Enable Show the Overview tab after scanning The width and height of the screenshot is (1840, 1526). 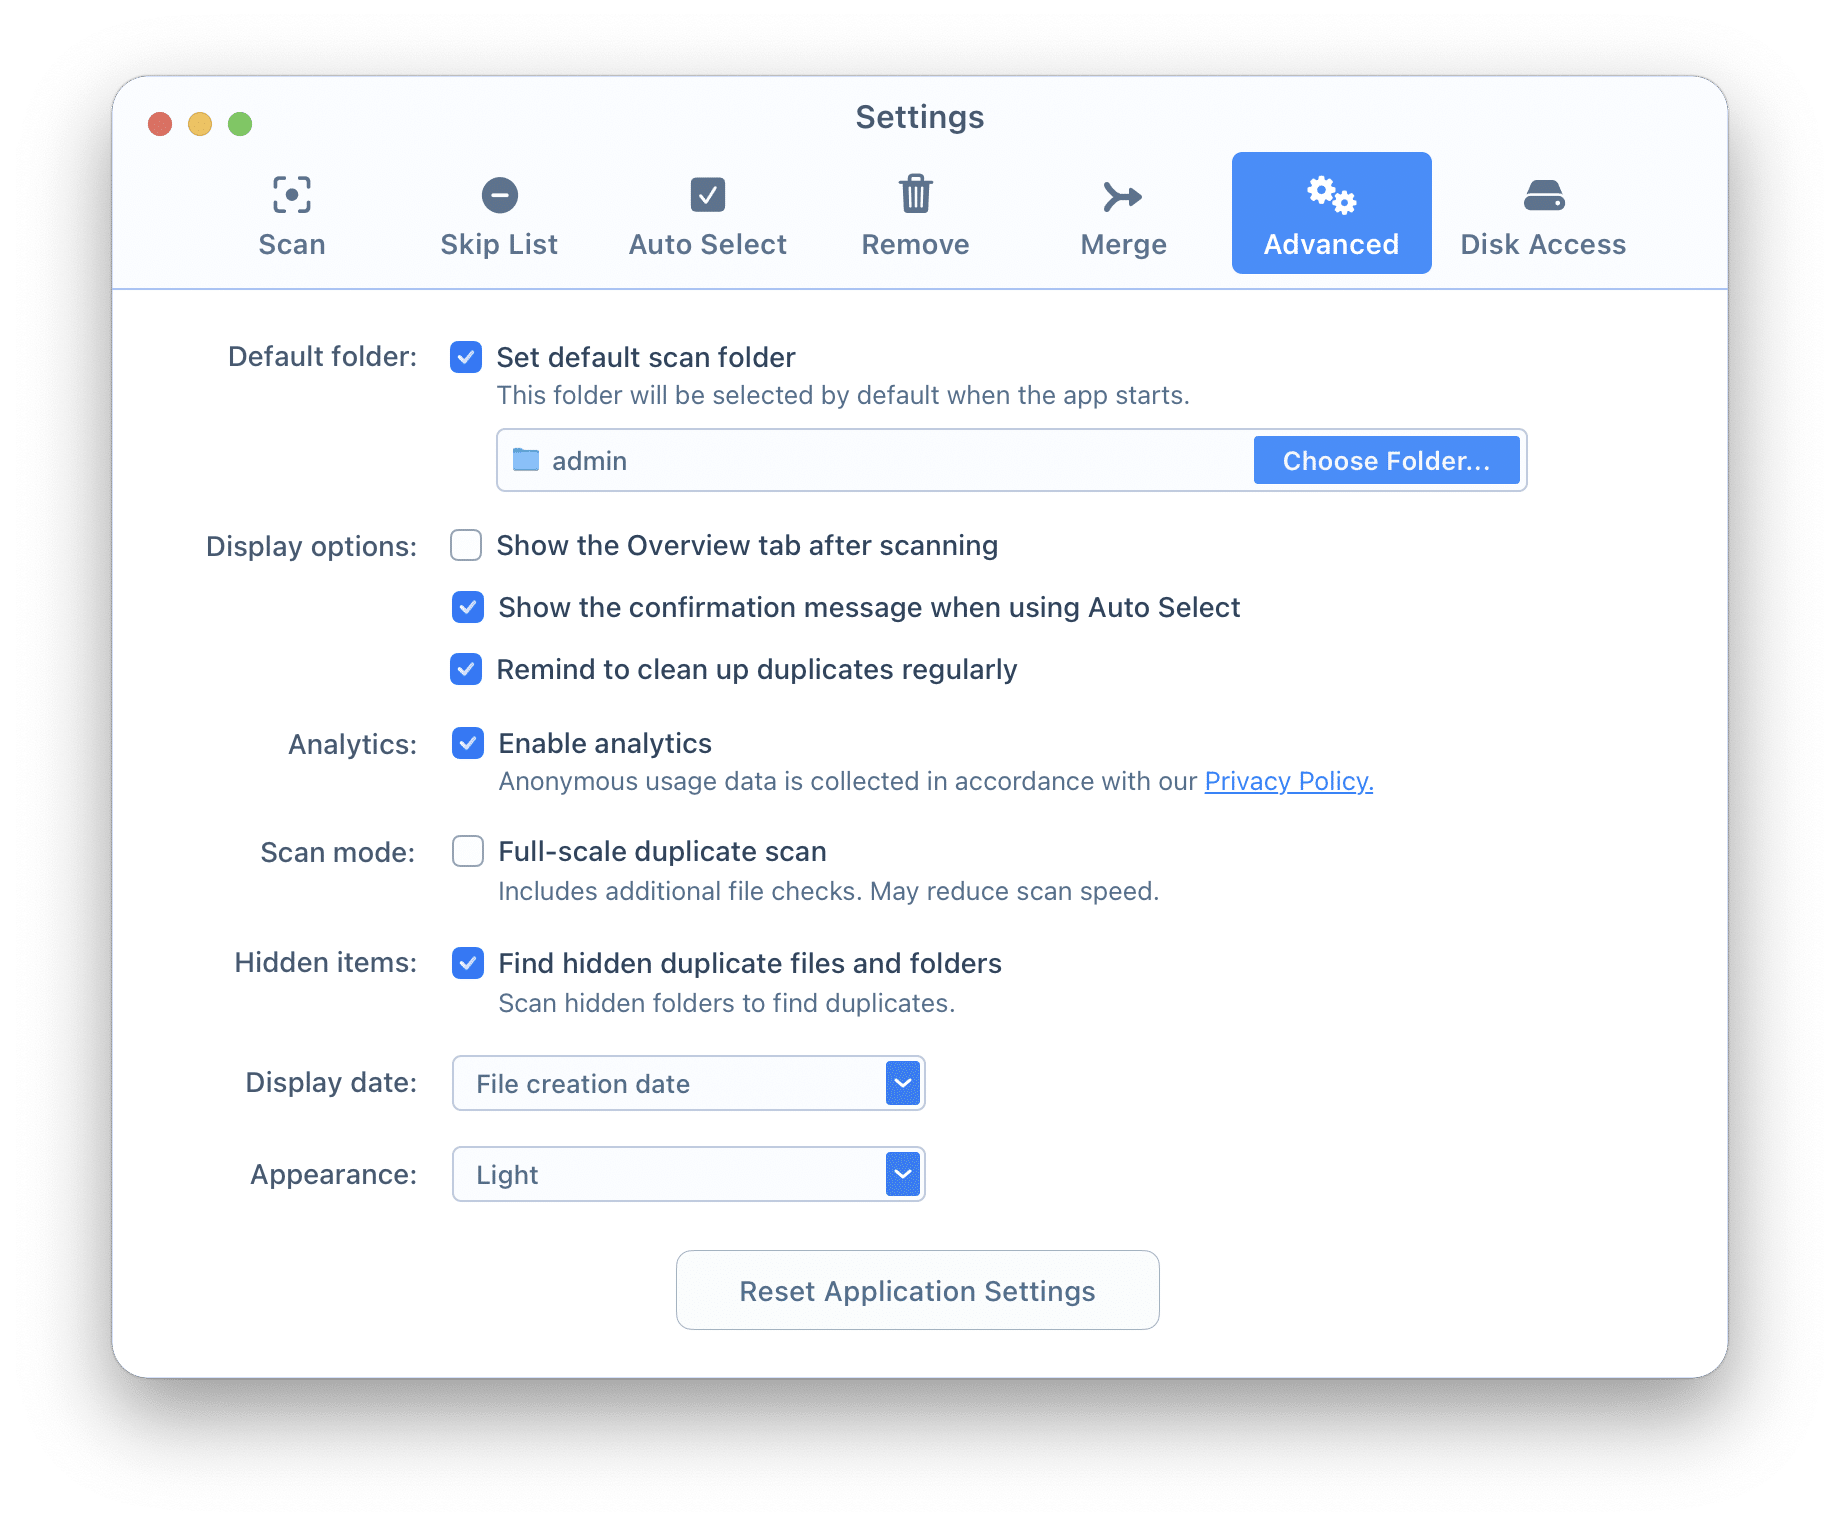pos(466,545)
